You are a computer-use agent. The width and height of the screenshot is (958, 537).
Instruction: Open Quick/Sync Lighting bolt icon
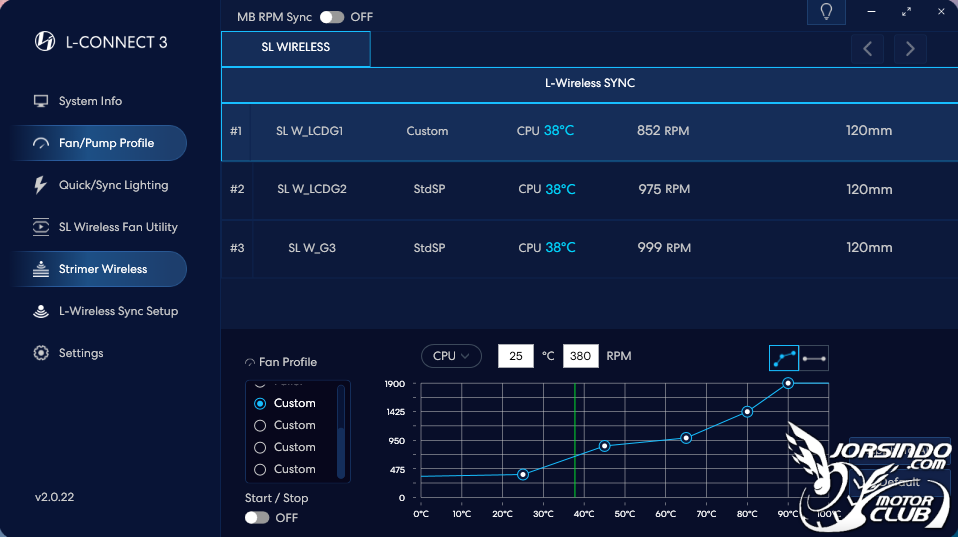[40, 185]
